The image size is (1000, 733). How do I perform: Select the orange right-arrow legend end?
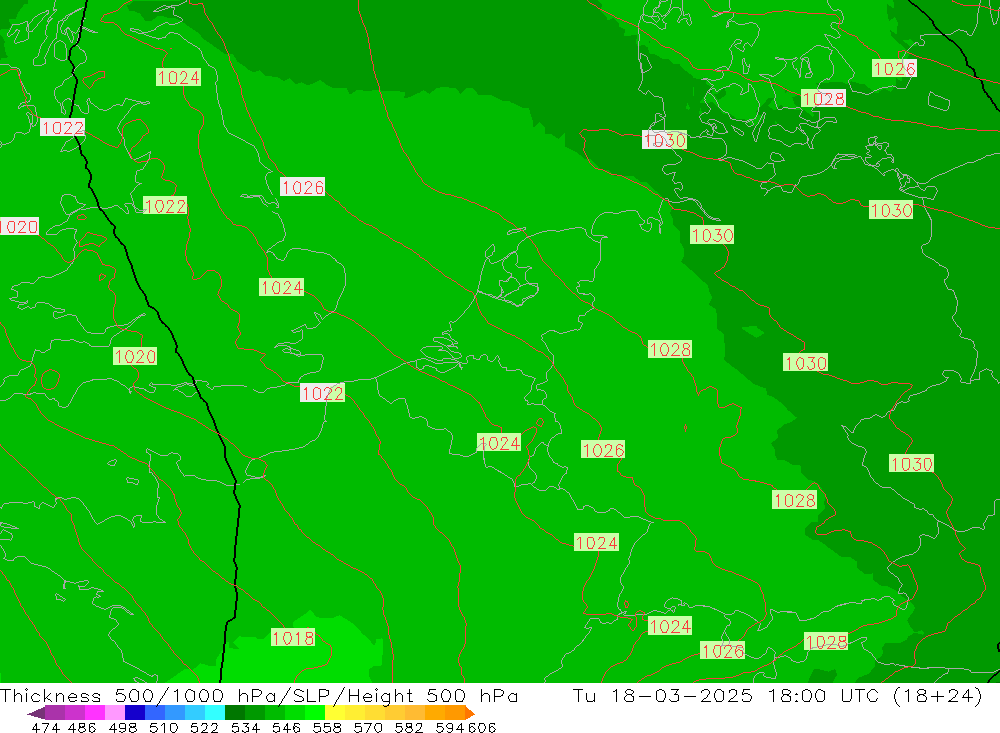[x=470, y=713]
